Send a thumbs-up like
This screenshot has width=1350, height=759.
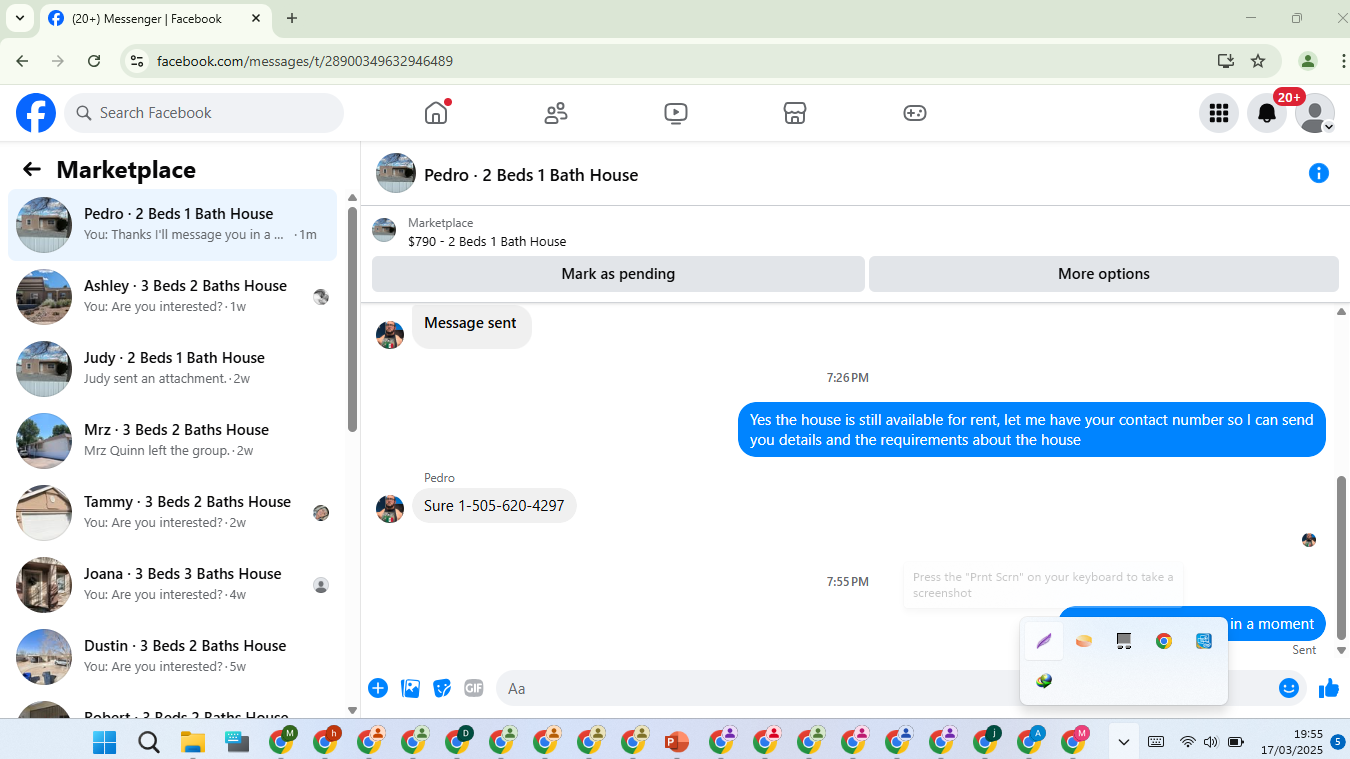point(1329,688)
